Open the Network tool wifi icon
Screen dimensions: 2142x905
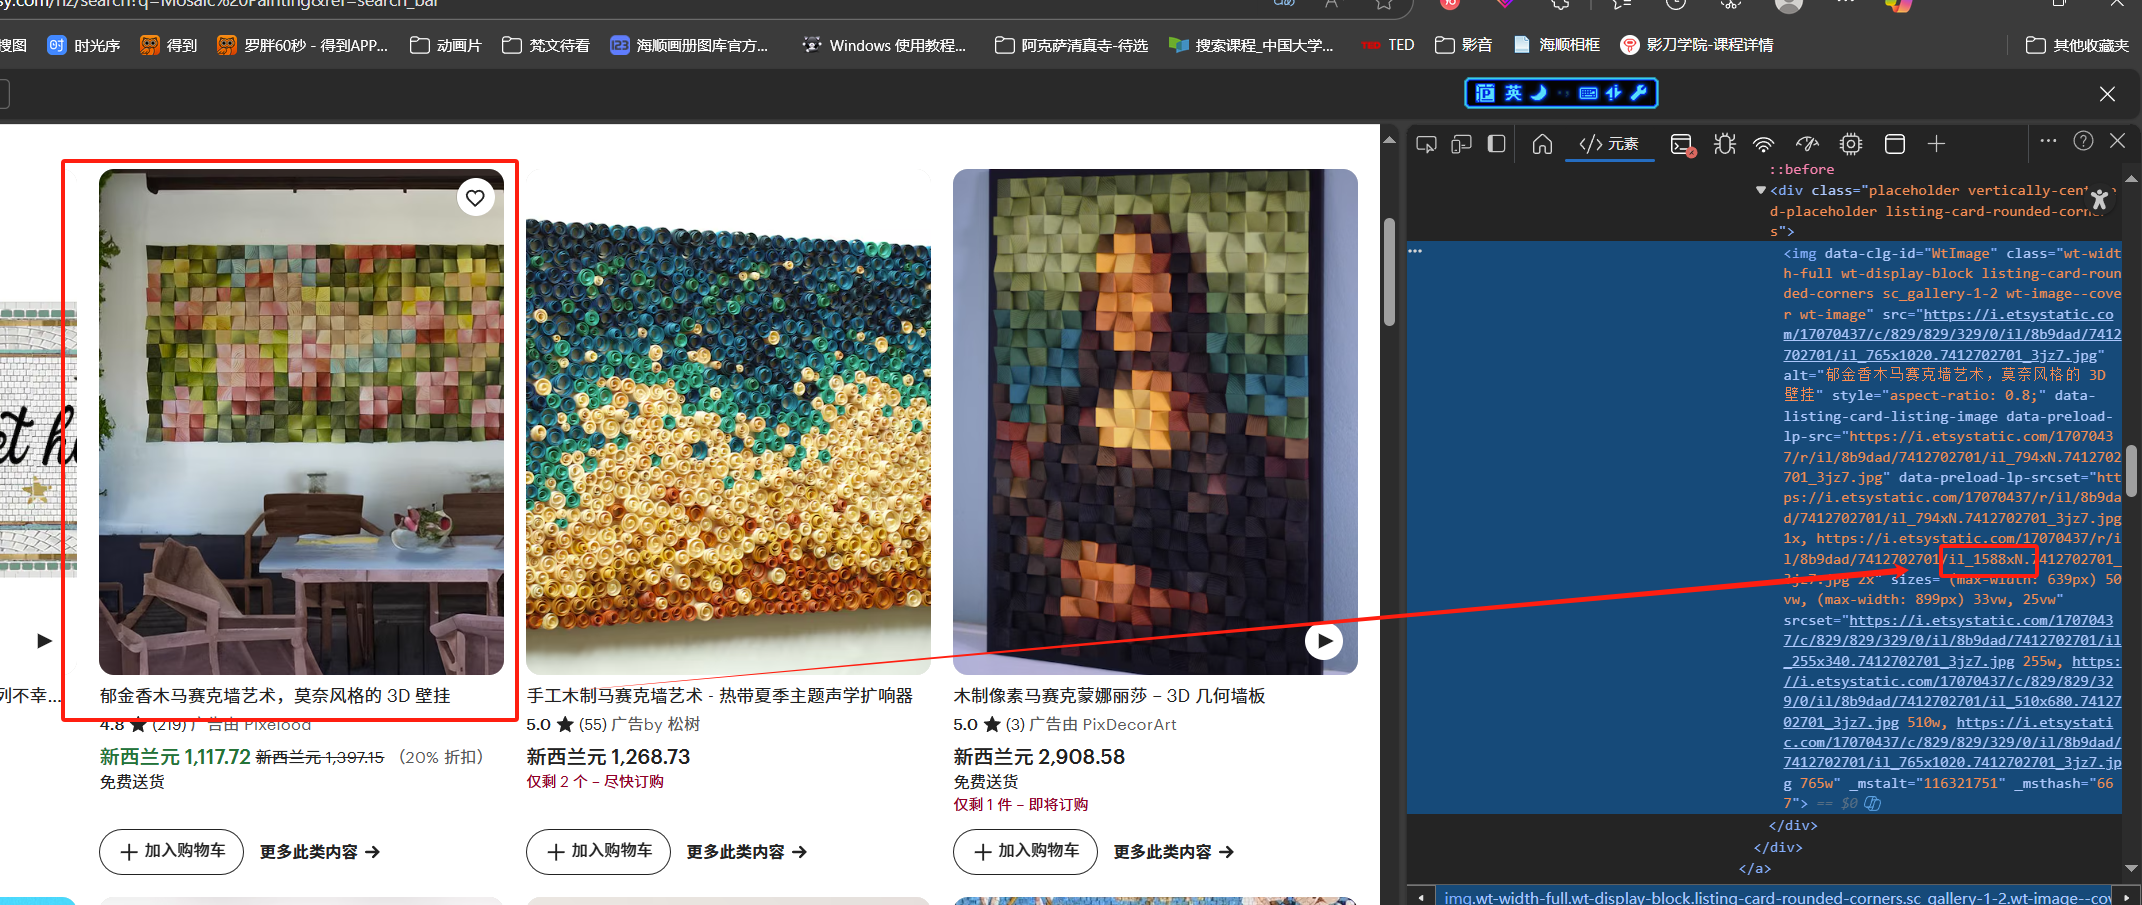point(1764,144)
